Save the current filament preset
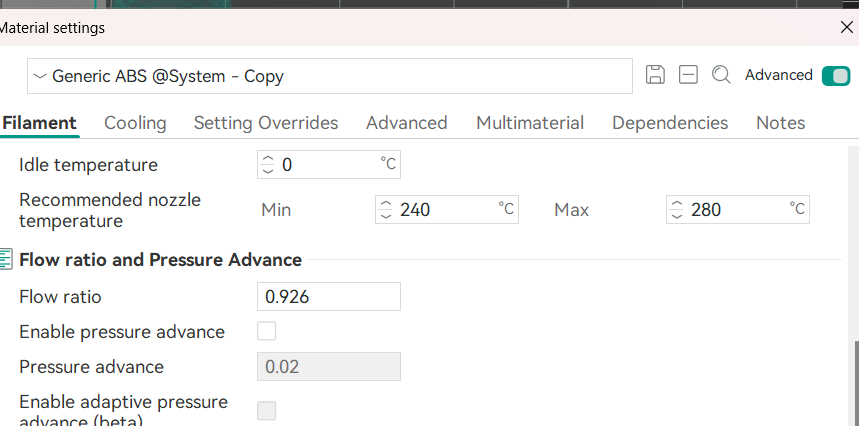Screen dimensions: 859x426 tap(655, 75)
